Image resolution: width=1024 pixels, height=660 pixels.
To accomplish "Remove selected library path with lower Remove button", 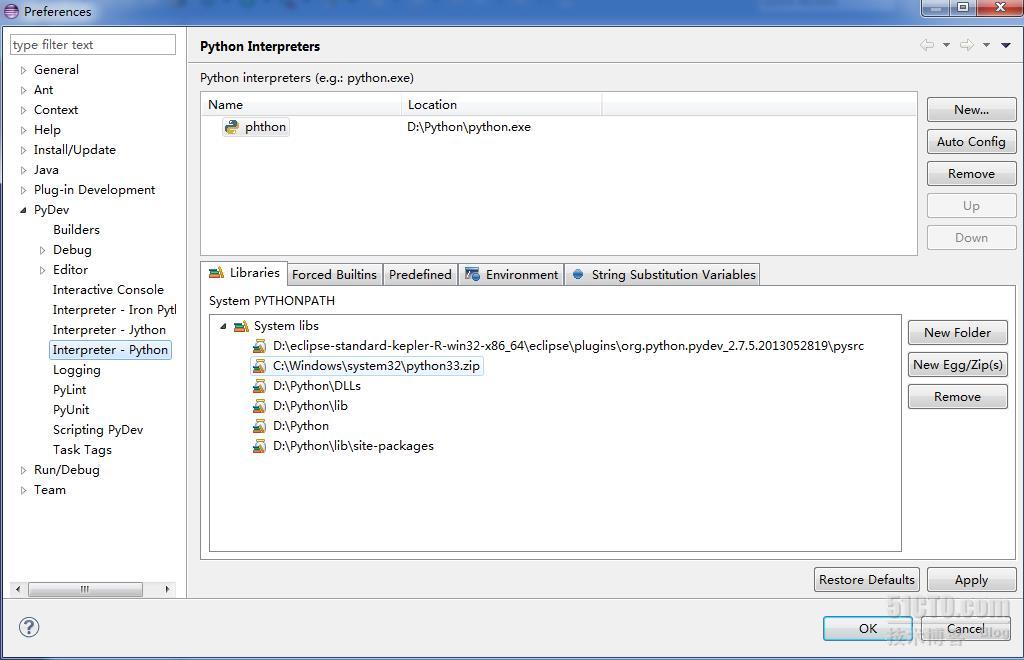I will [957, 397].
